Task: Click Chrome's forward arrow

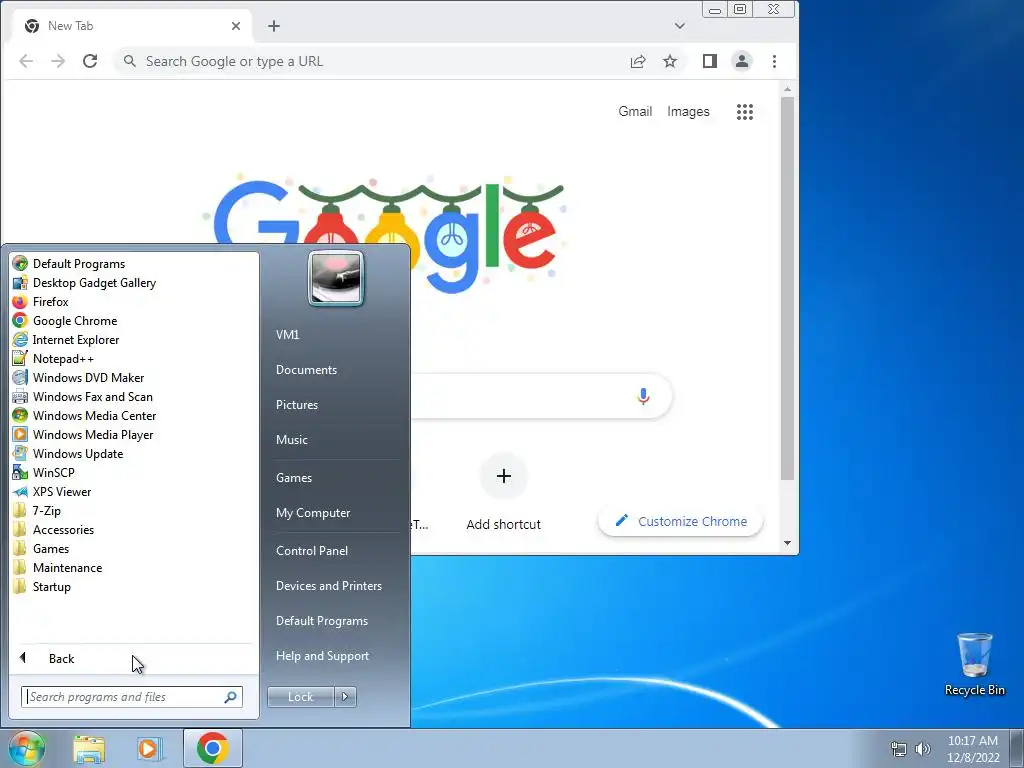Action: (x=58, y=61)
